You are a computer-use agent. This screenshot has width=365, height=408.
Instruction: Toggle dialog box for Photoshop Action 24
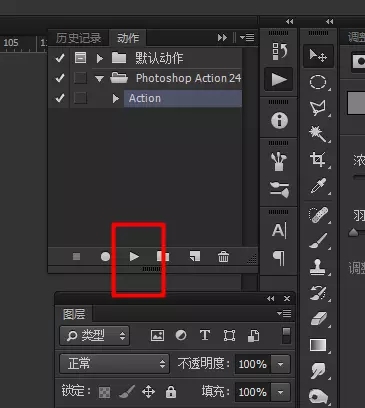click(80, 78)
